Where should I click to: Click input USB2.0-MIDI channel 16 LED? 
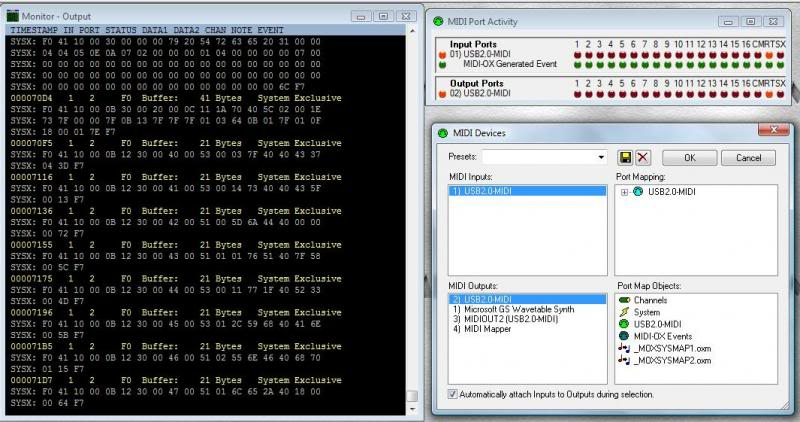746,55
